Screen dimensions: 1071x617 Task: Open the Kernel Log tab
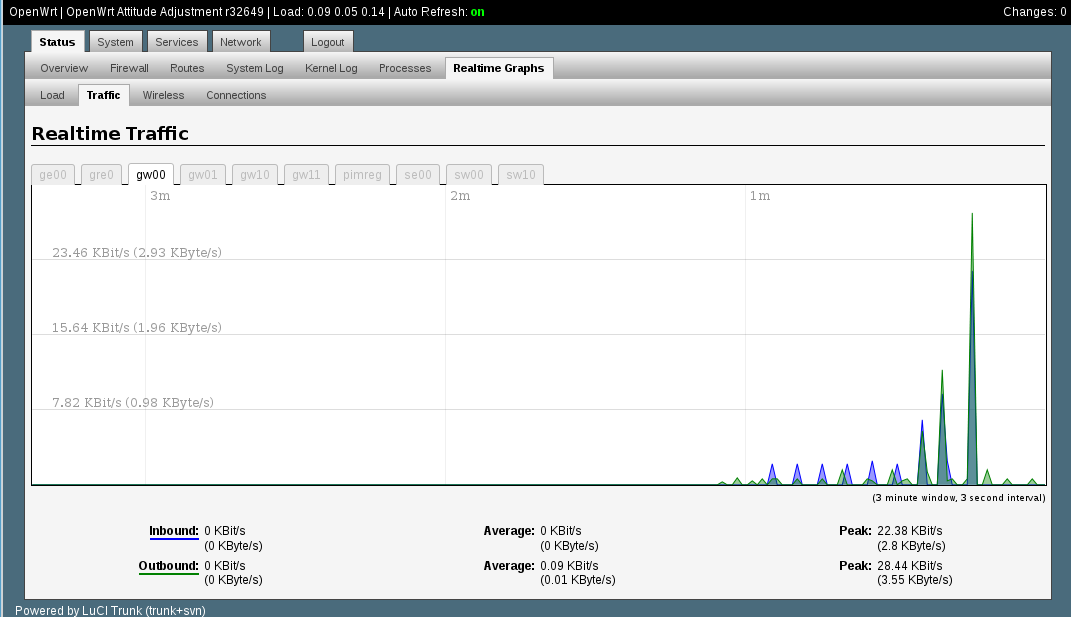click(331, 68)
